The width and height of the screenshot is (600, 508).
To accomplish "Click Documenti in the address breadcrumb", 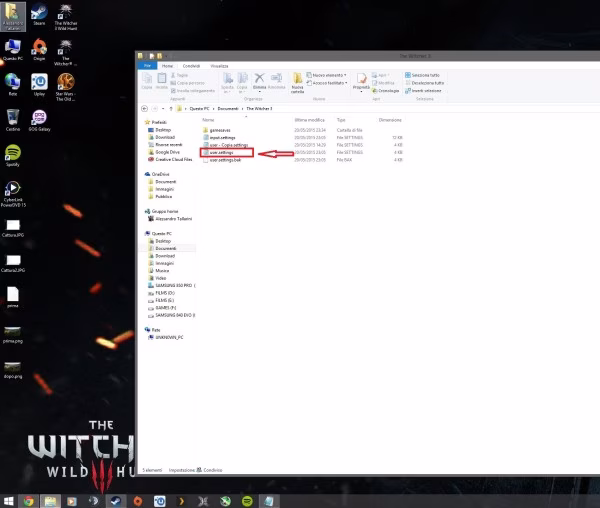I will [228, 109].
